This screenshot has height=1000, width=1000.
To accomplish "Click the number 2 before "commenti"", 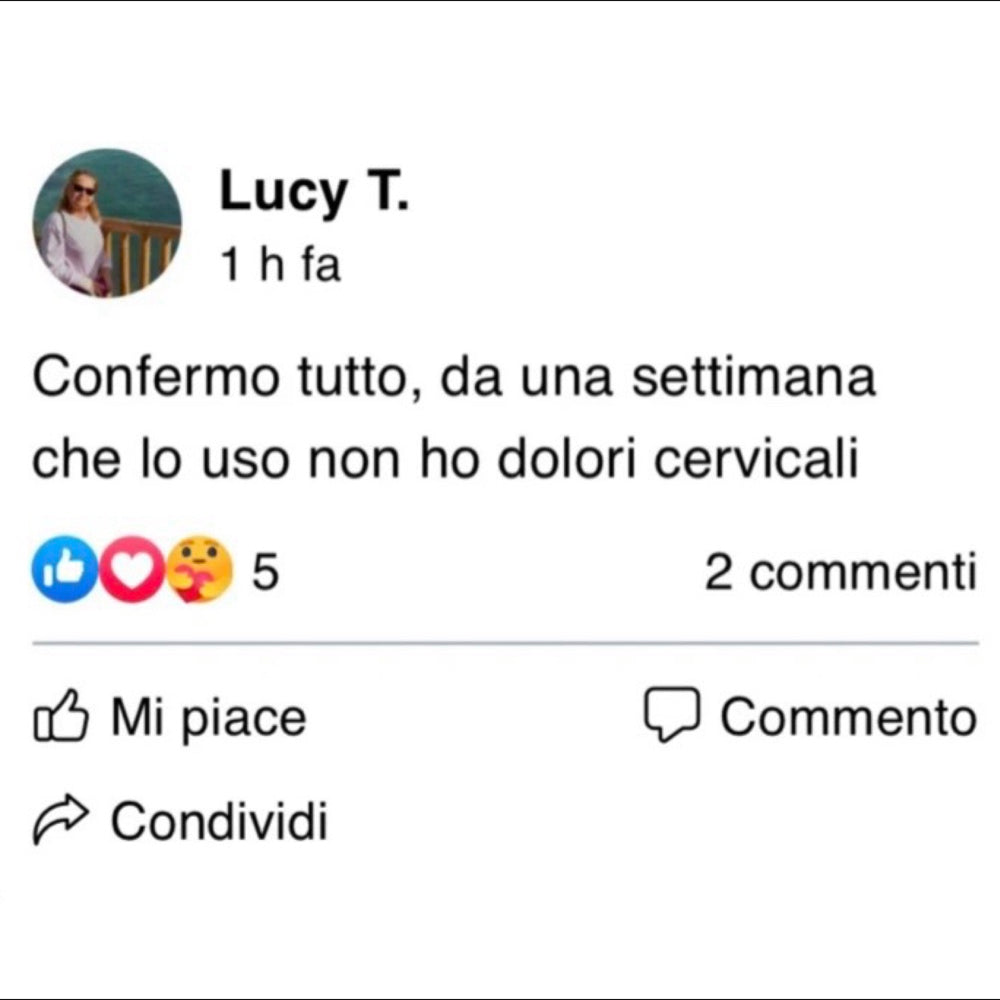I will click(718, 573).
